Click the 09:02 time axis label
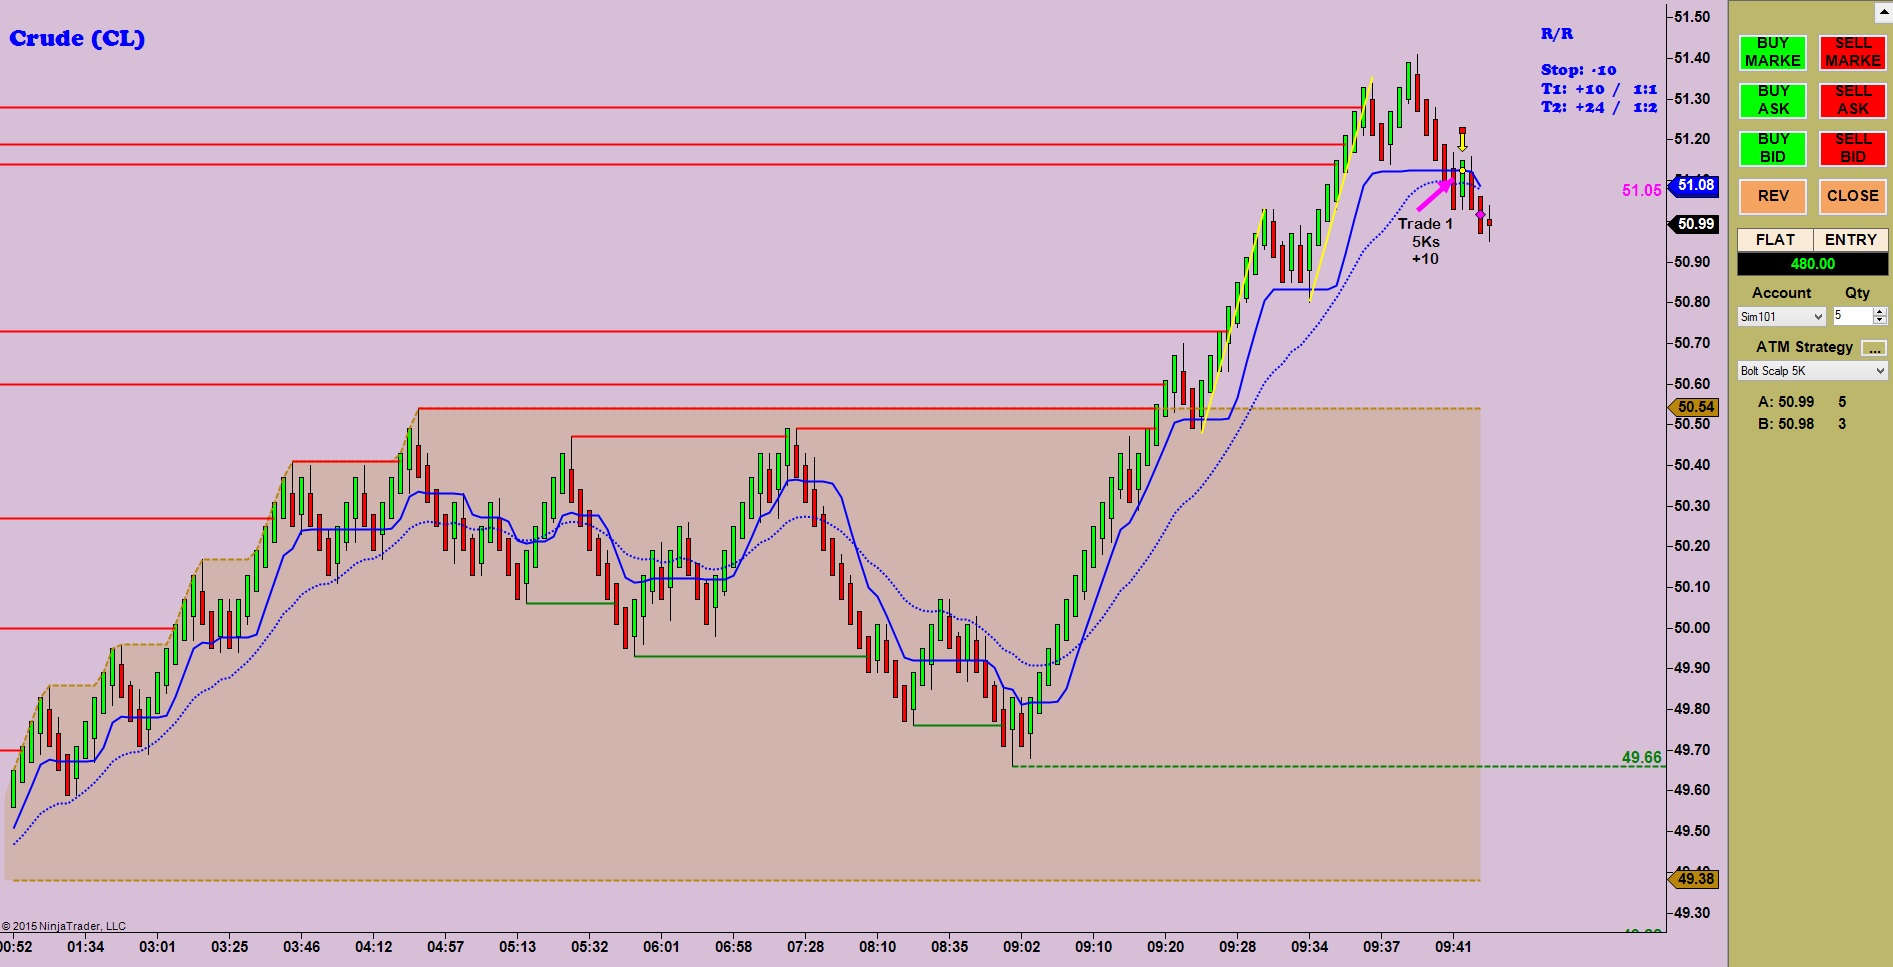 (x=1021, y=947)
